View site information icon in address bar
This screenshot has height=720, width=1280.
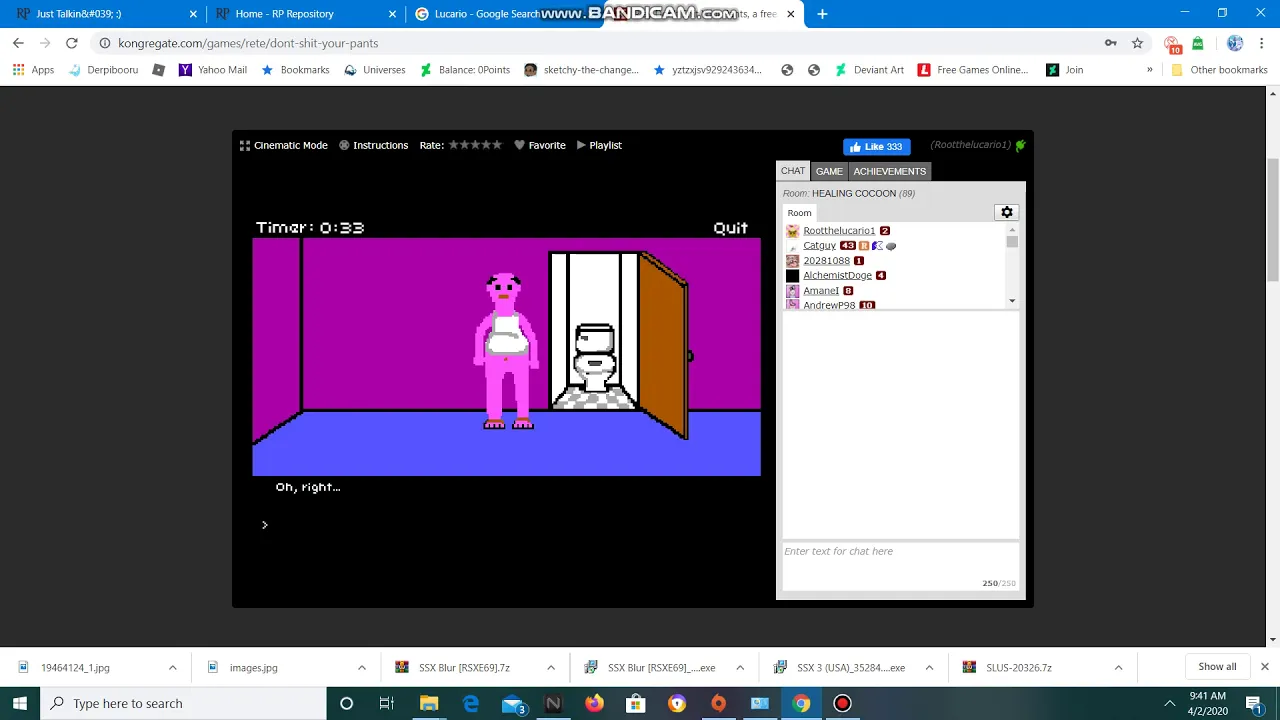click(104, 43)
